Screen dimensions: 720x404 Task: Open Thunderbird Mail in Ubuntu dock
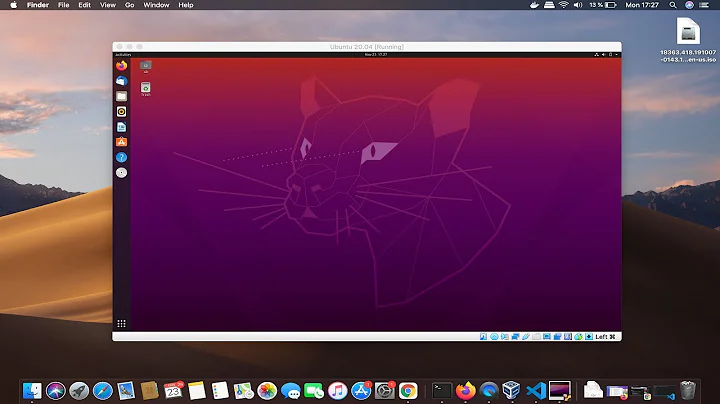[121, 81]
